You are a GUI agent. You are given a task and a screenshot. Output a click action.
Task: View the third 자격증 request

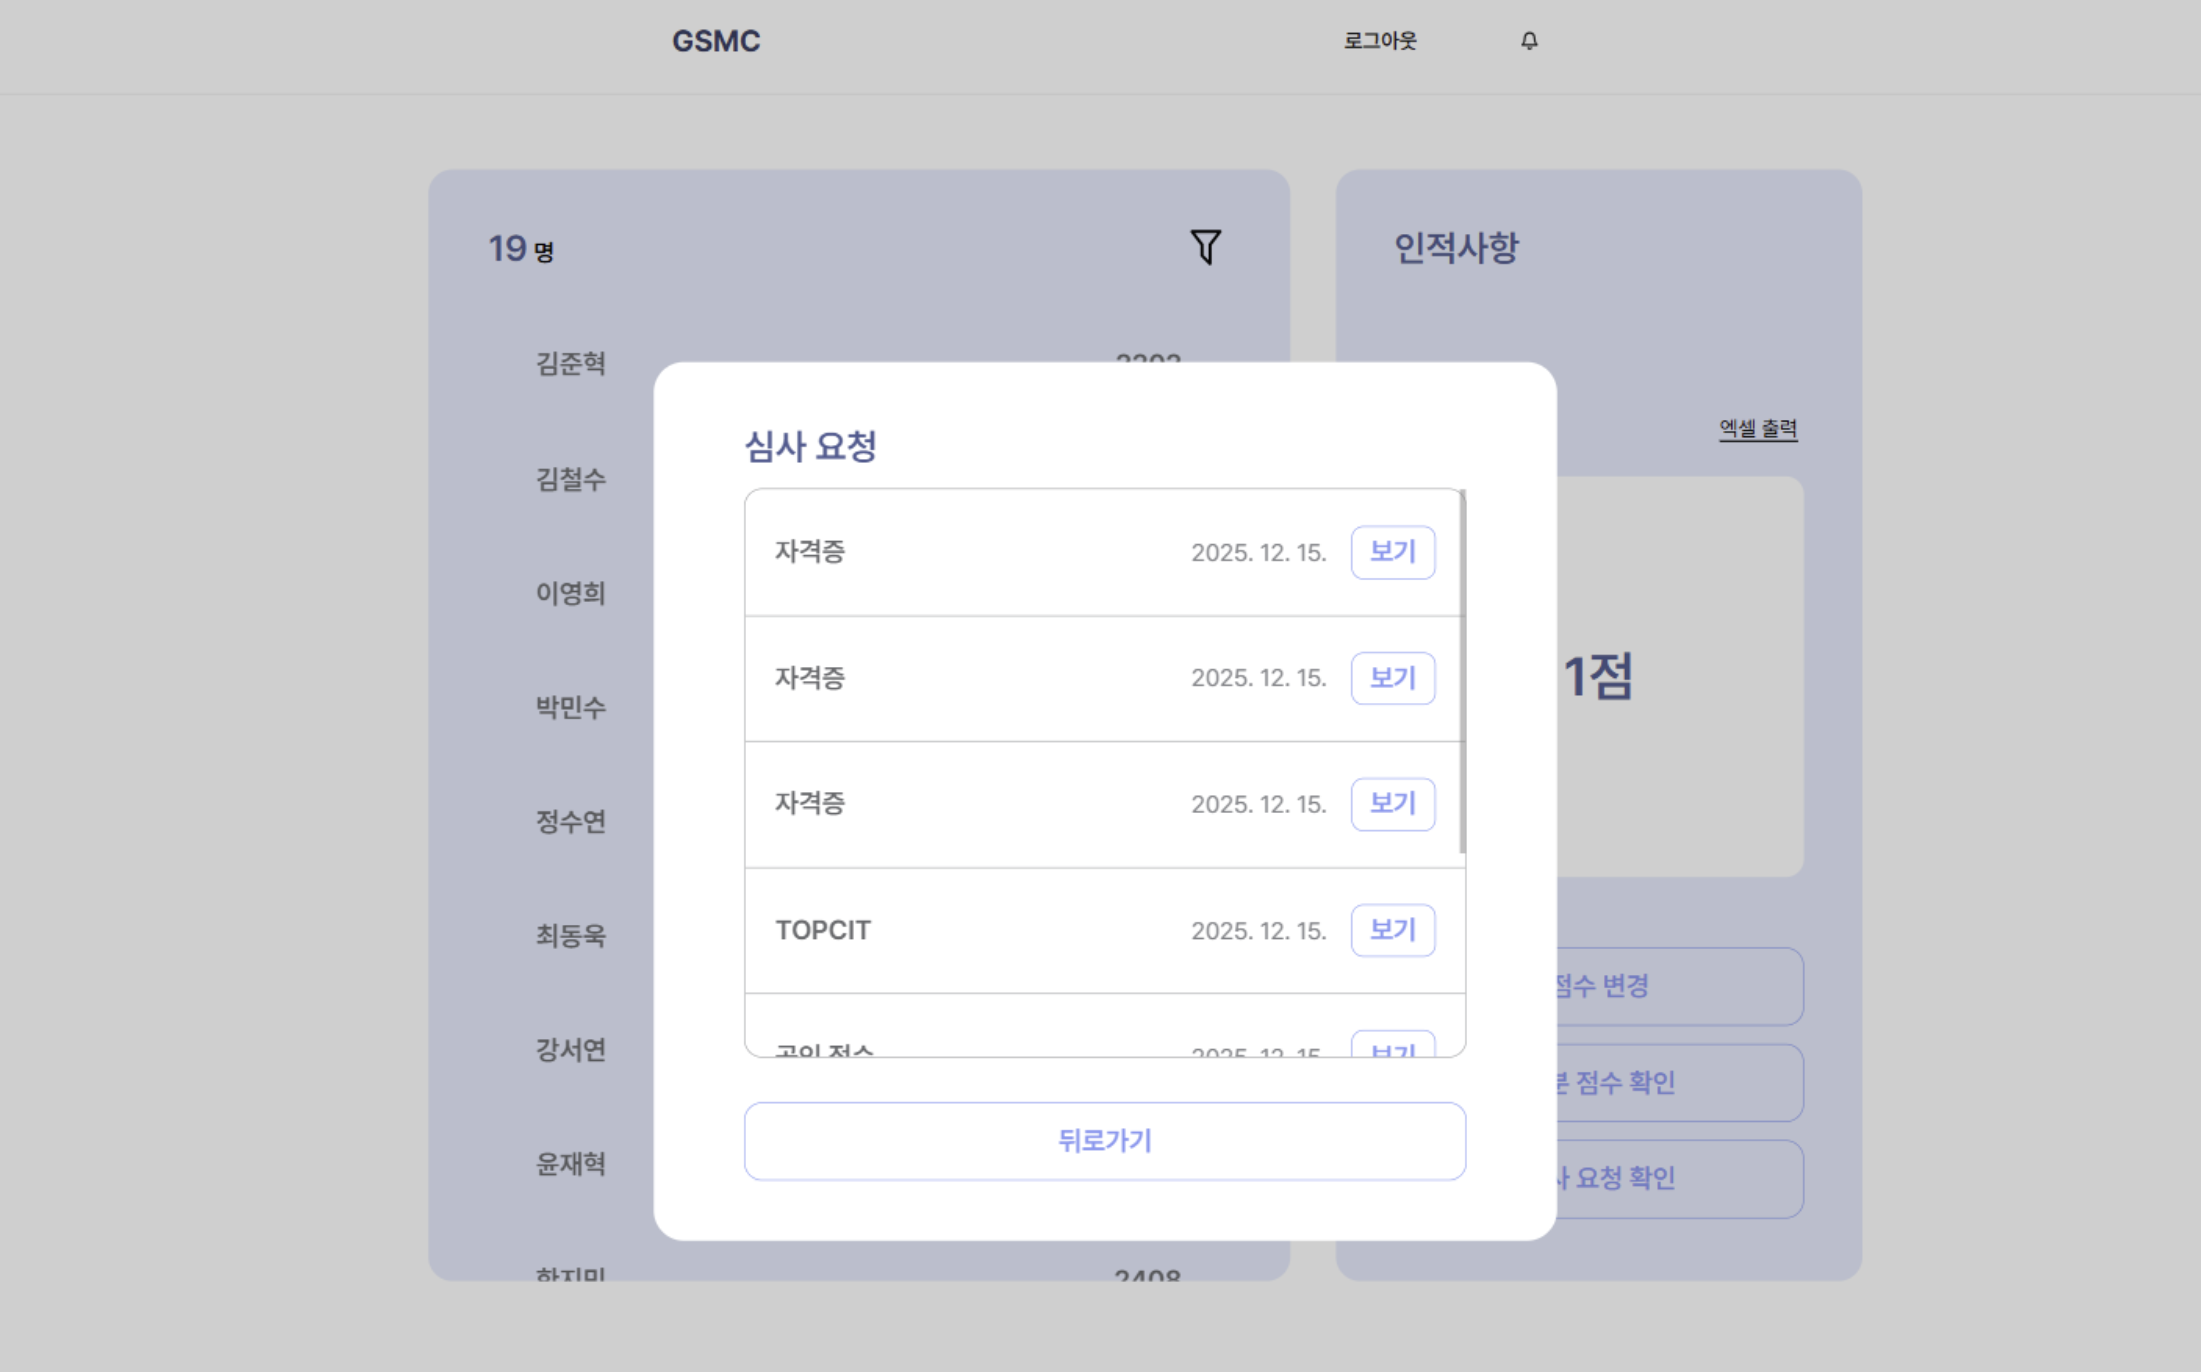[x=1392, y=804]
